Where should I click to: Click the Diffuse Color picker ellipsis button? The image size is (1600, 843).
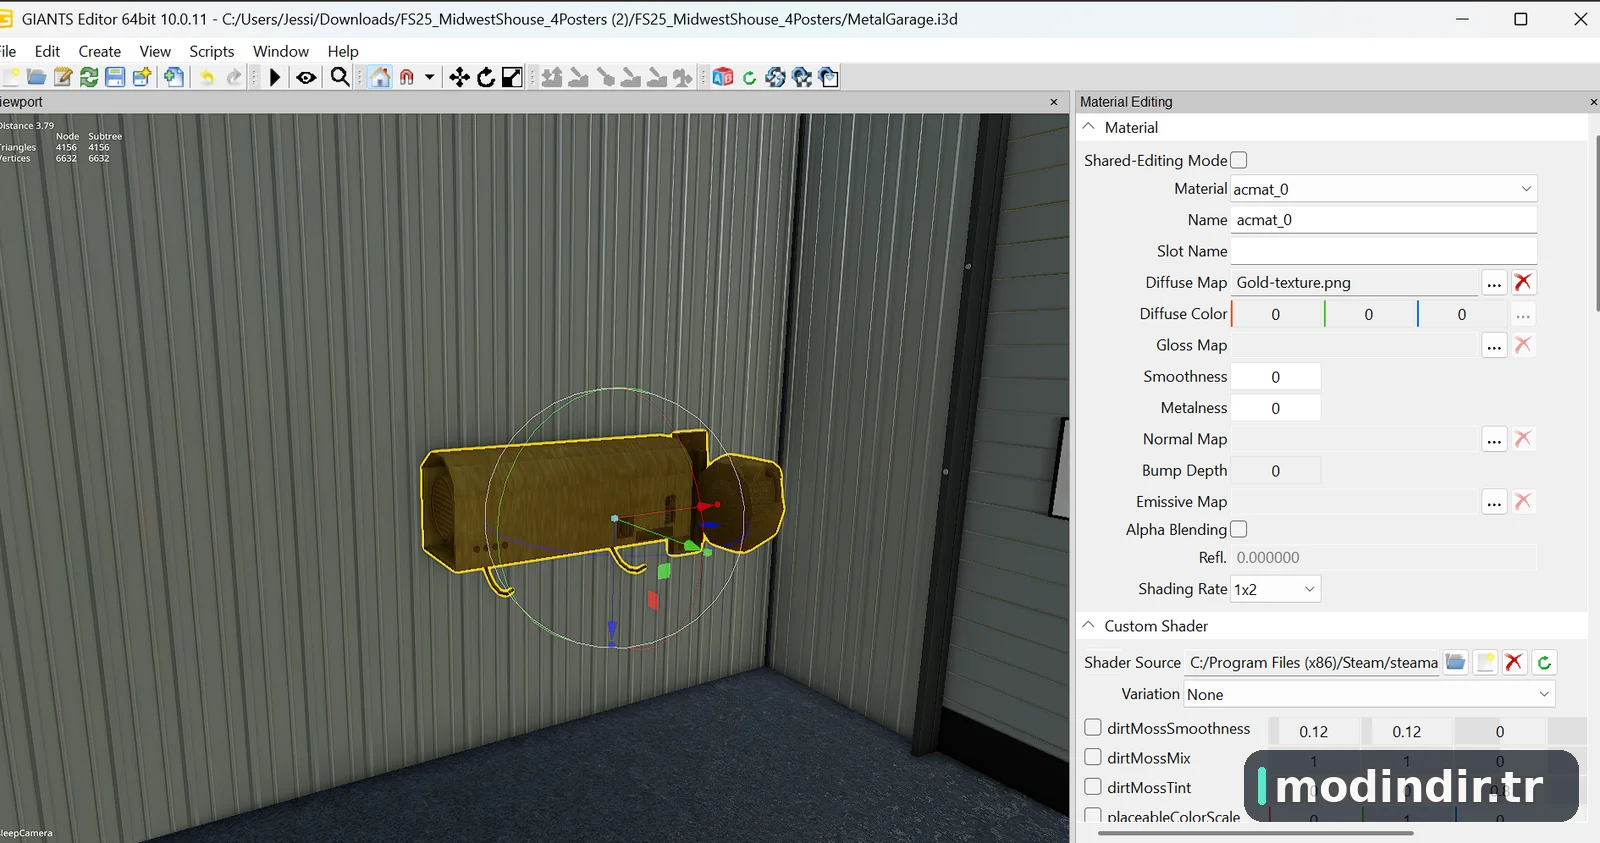1523,315
